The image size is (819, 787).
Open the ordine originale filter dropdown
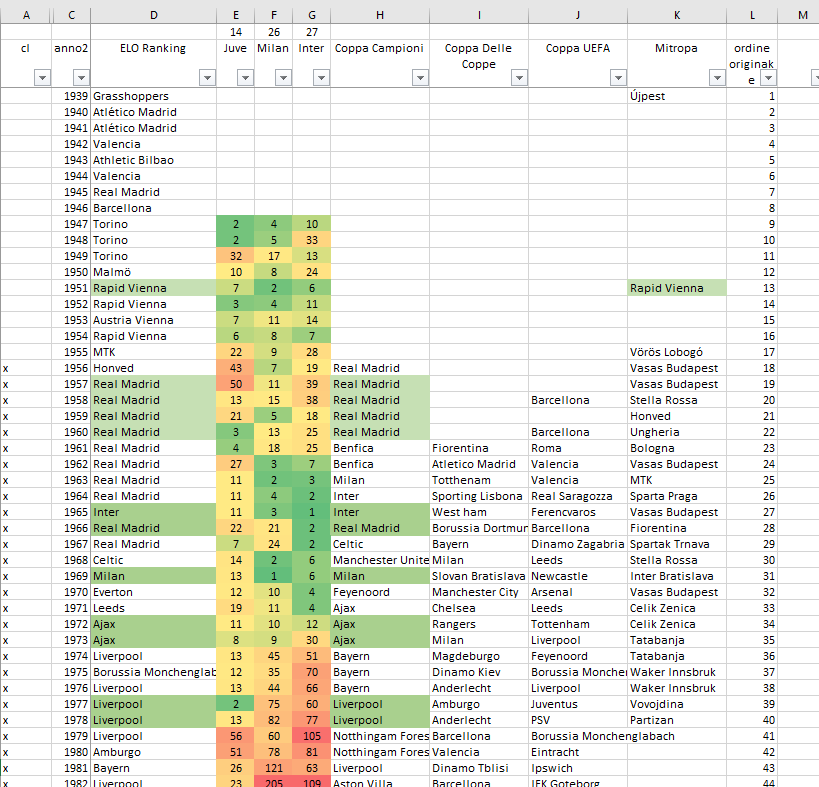click(x=768, y=78)
